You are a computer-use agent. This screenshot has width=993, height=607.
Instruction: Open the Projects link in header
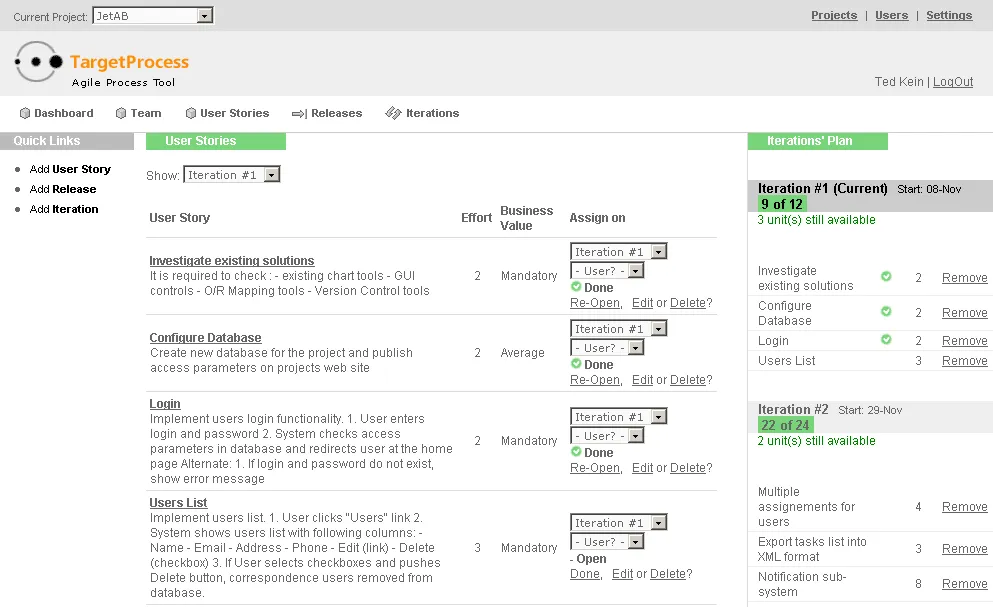(834, 15)
